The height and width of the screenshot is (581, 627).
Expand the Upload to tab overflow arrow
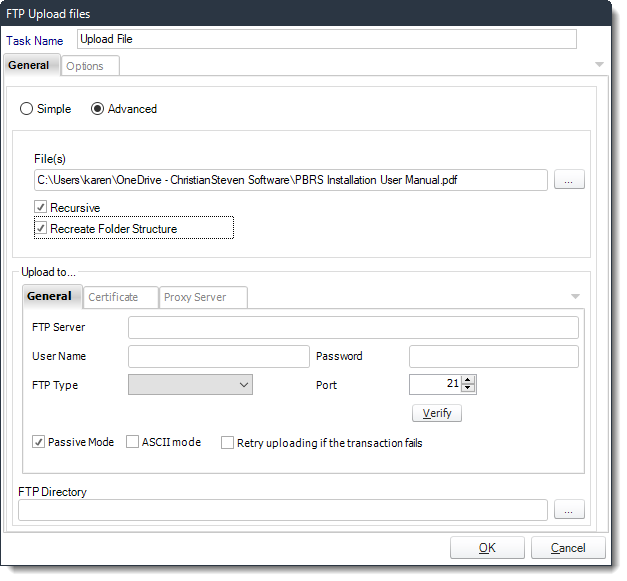(575, 296)
